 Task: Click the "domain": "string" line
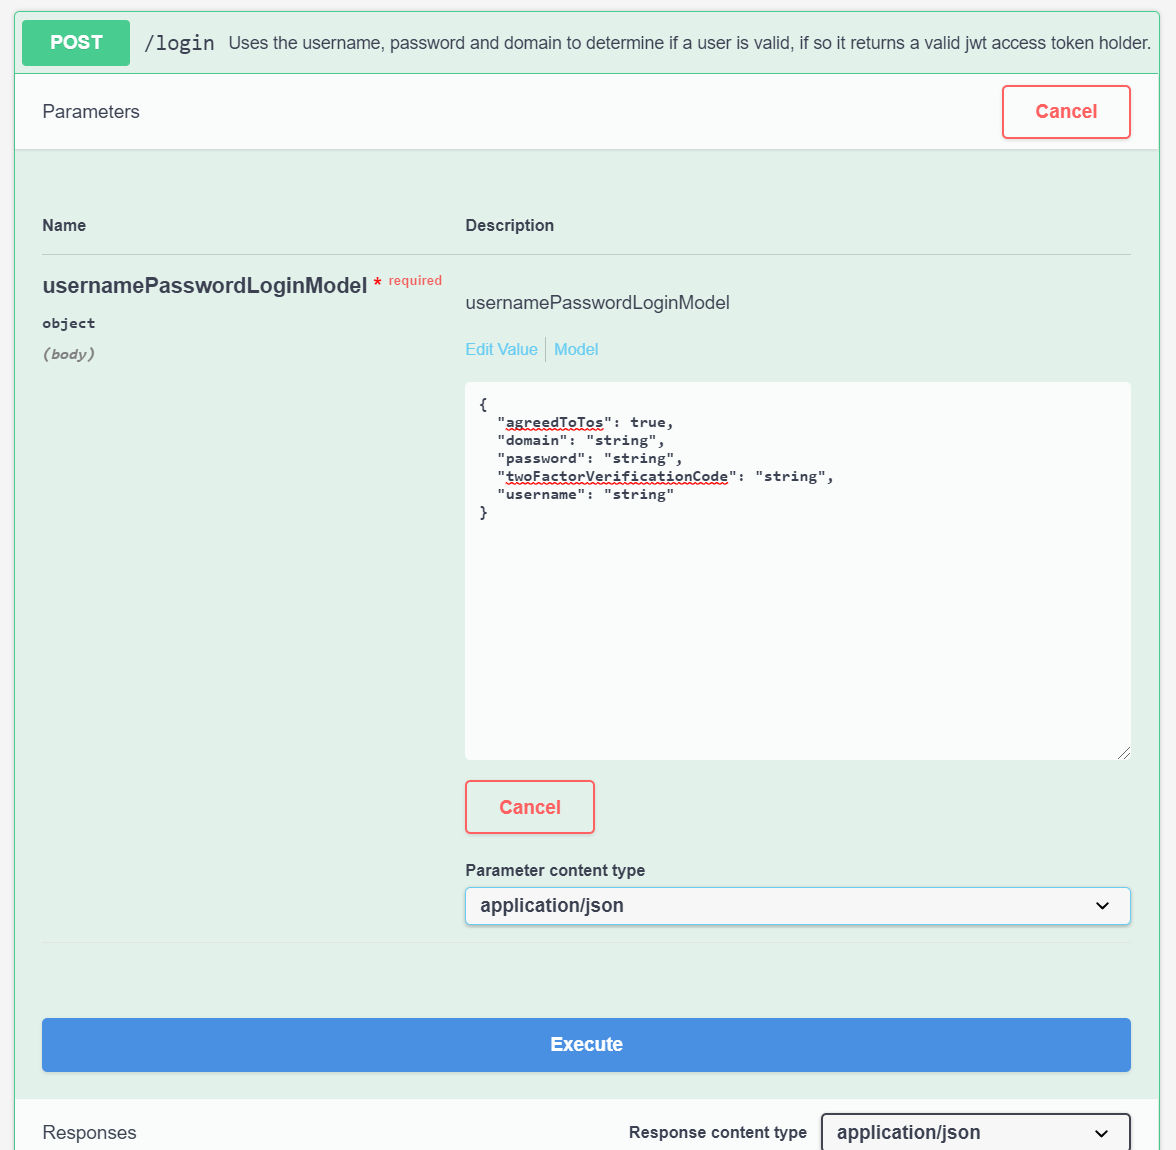click(x=580, y=440)
